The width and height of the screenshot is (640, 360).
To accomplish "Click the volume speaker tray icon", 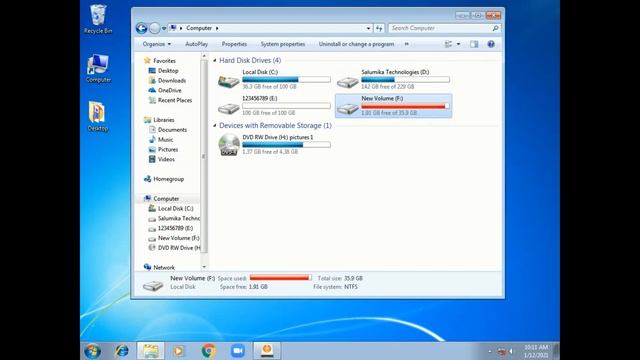I will point(511,351).
